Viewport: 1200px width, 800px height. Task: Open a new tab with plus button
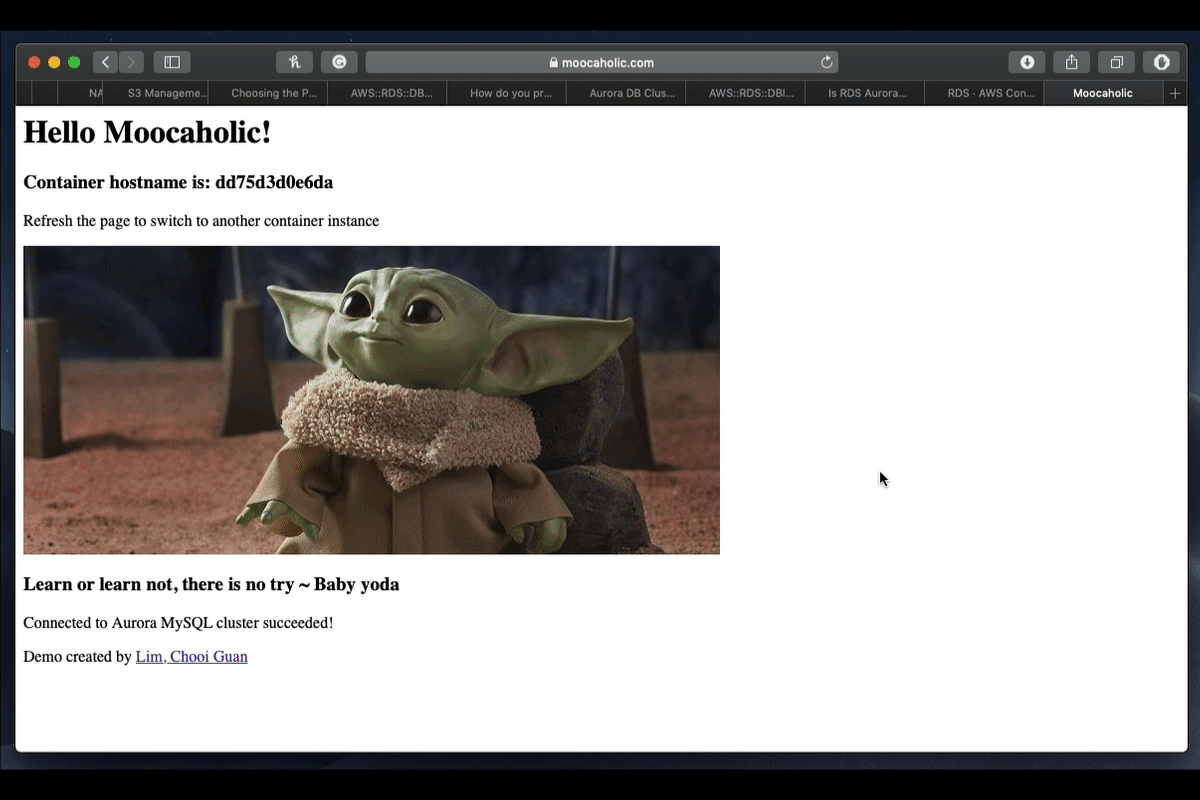tap(1175, 93)
